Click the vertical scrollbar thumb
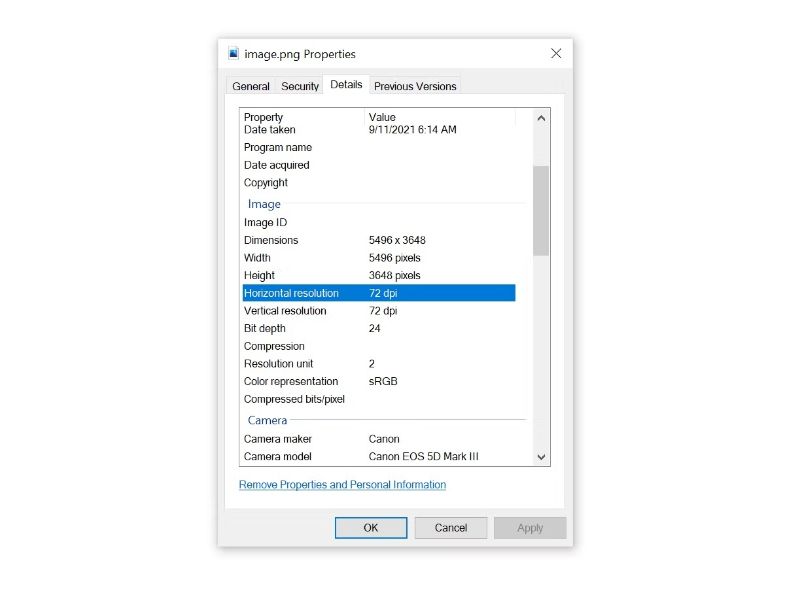800x591 pixels. (541, 210)
